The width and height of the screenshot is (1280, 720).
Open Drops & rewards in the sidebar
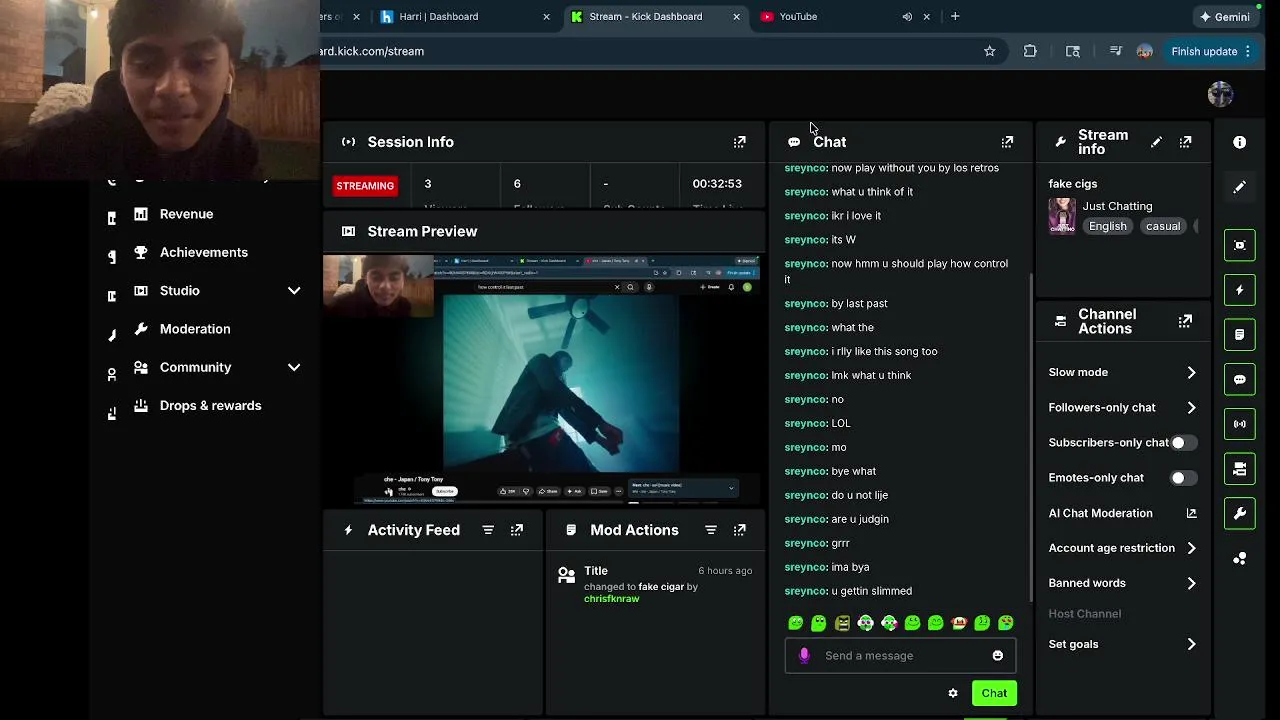(x=210, y=405)
